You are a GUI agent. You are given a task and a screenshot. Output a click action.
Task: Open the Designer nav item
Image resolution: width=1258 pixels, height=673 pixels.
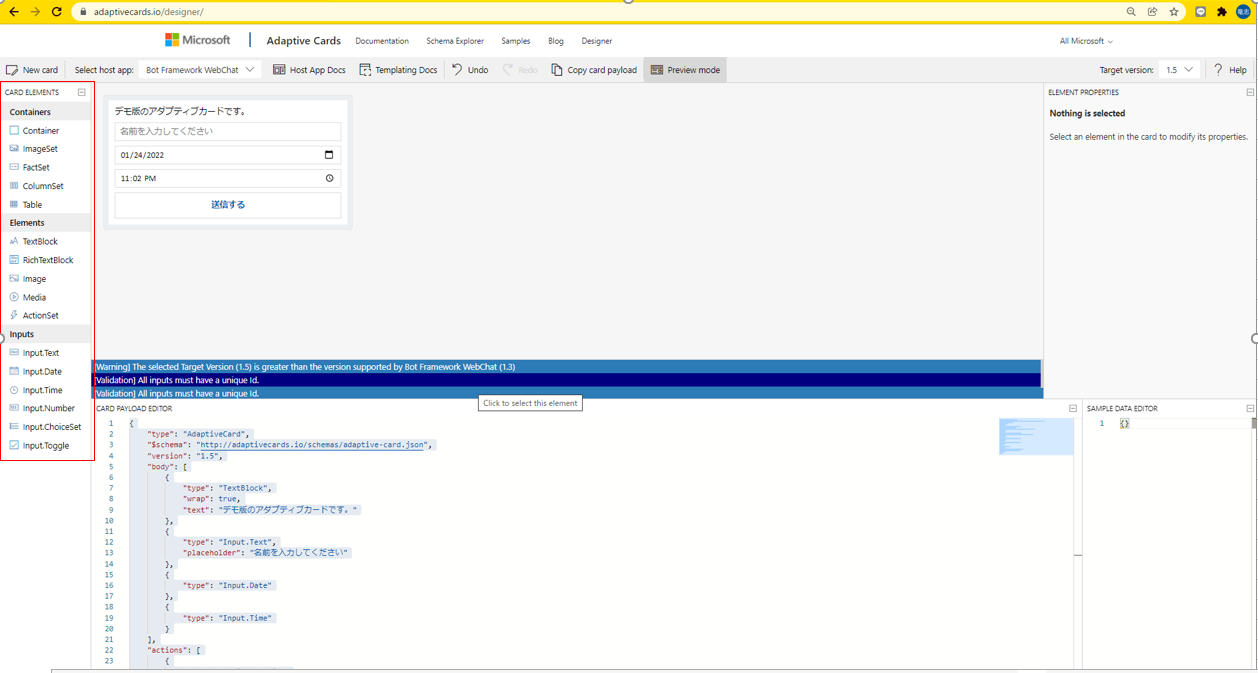[x=597, y=41]
